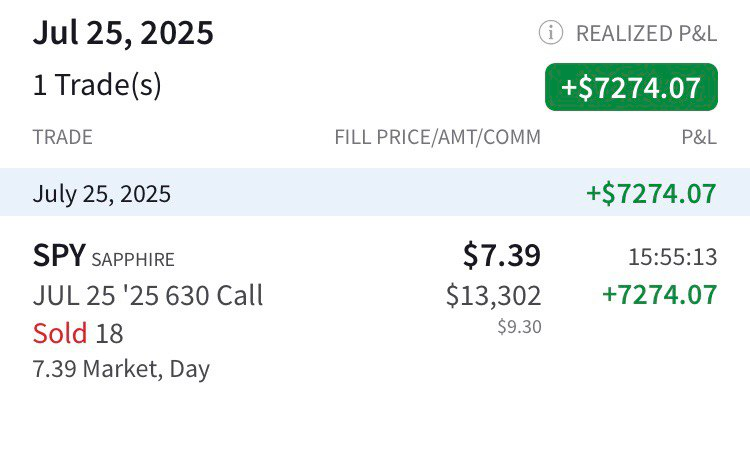
Task: Click the $7.39 fill price
Action: coord(502,255)
